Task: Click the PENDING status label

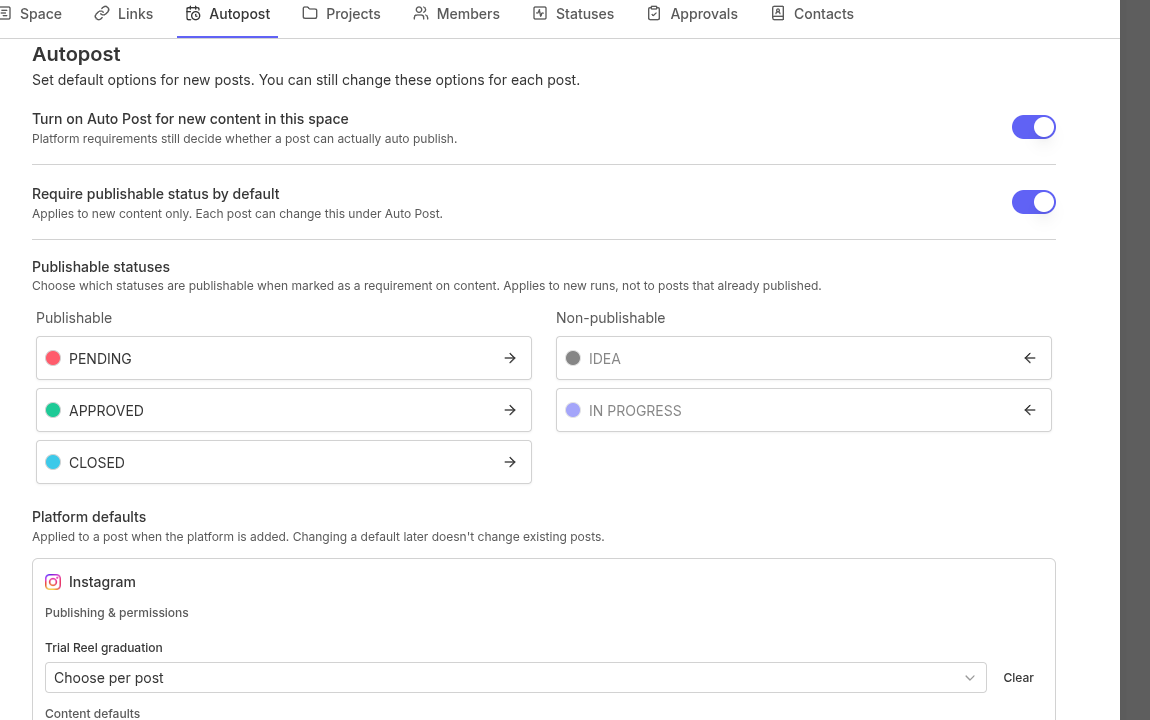Action: click(x=100, y=359)
